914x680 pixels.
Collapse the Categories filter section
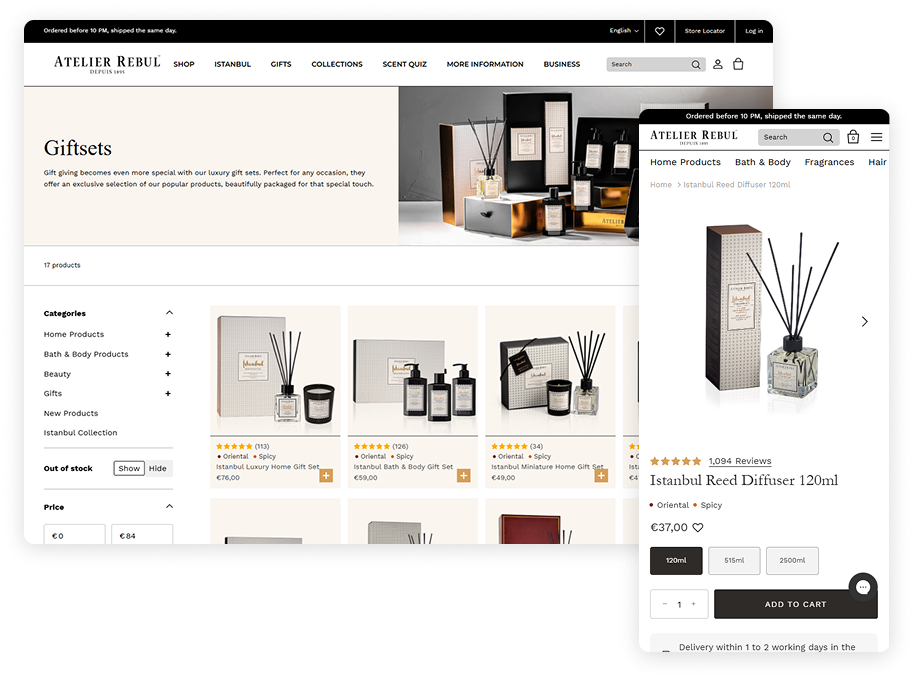[x=169, y=313]
